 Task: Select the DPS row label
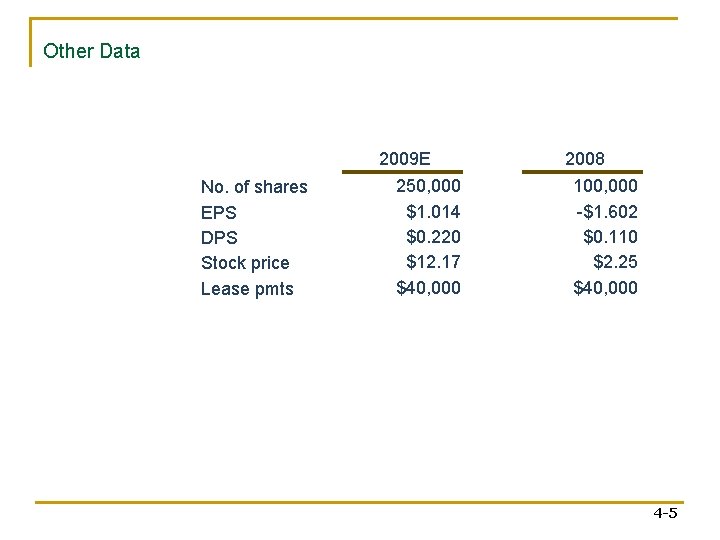[x=219, y=238]
